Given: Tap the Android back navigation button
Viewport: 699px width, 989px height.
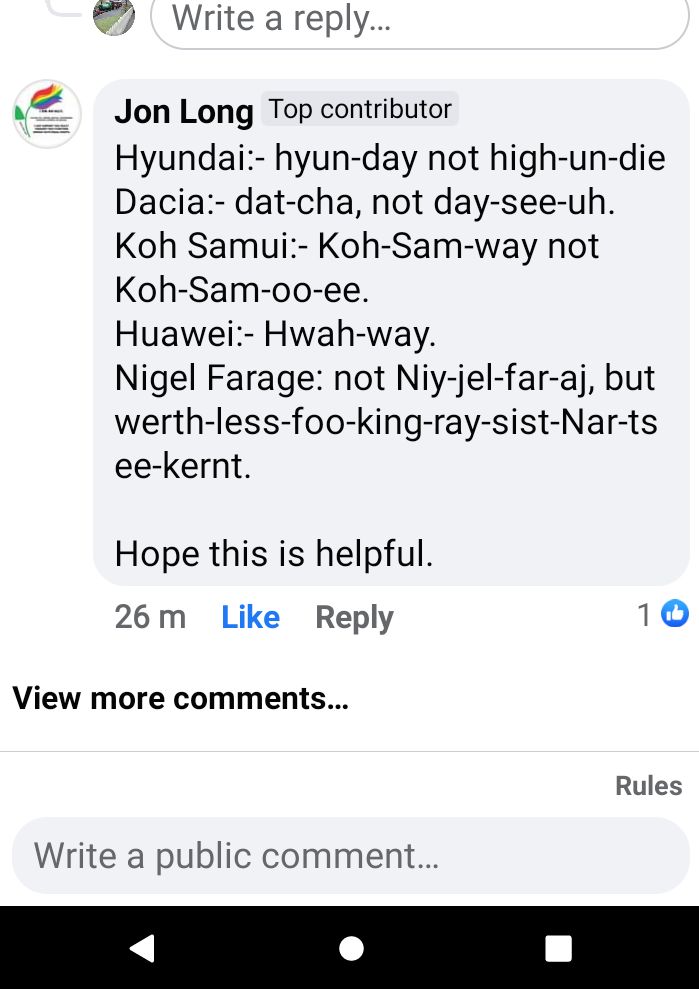Looking at the screenshot, I should [x=142, y=948].
